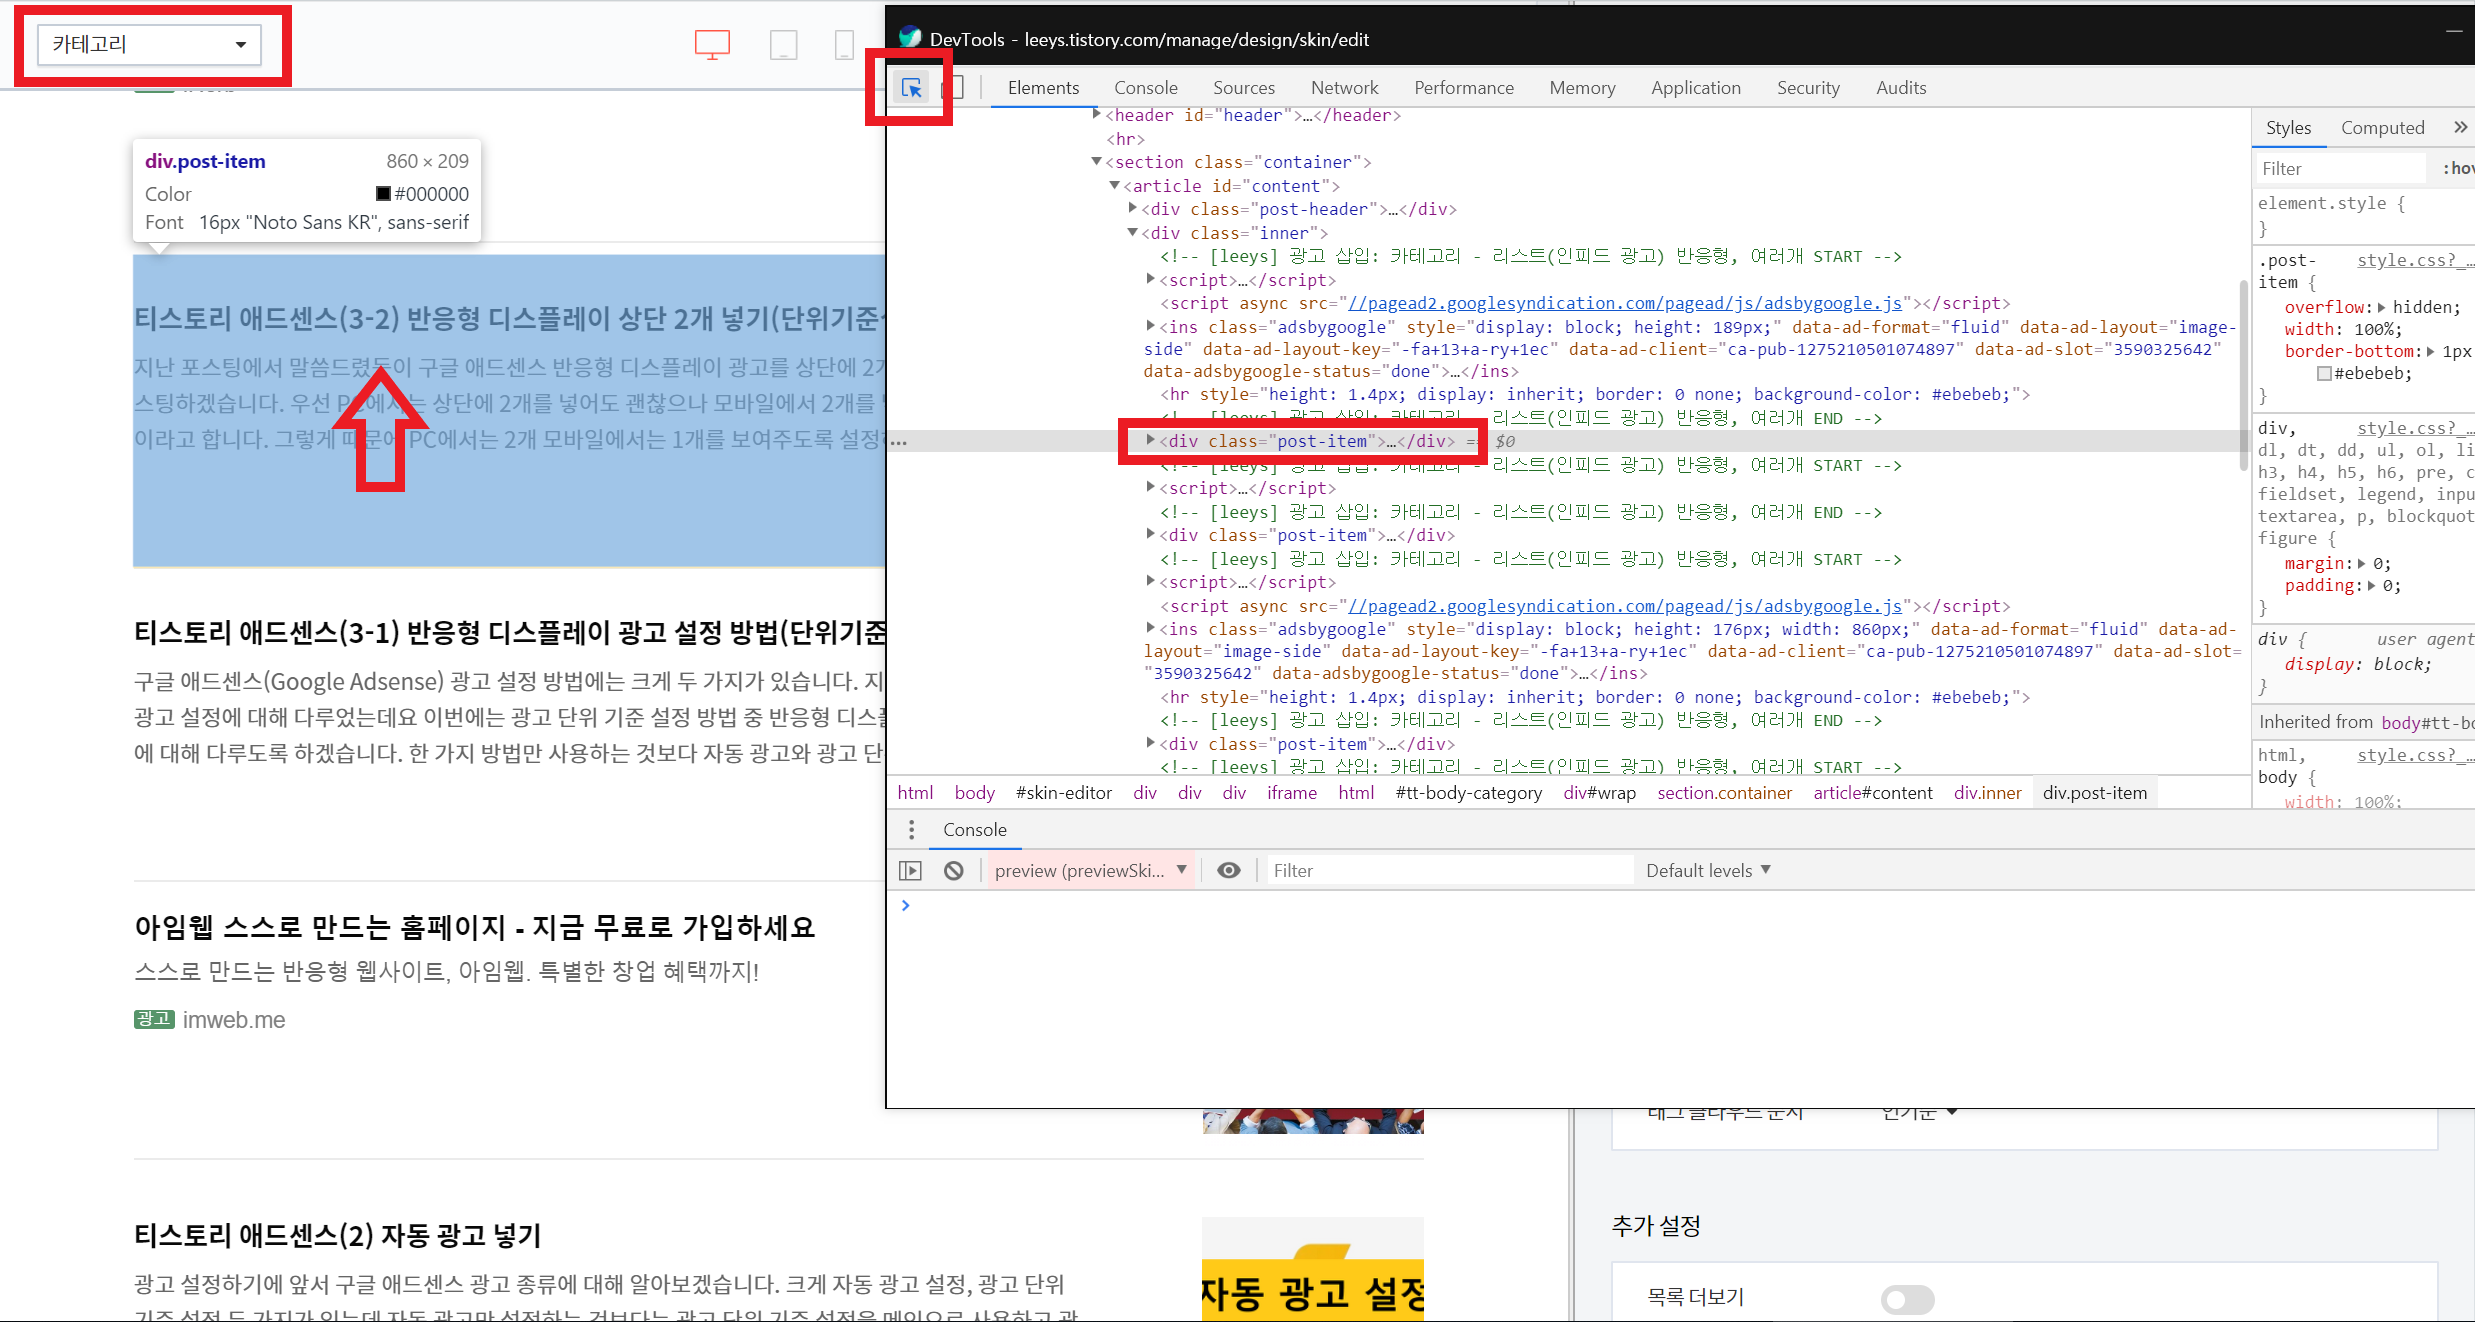Select the Console drawer tab
2475x1322 pixels.
click(x=974, y=830)
